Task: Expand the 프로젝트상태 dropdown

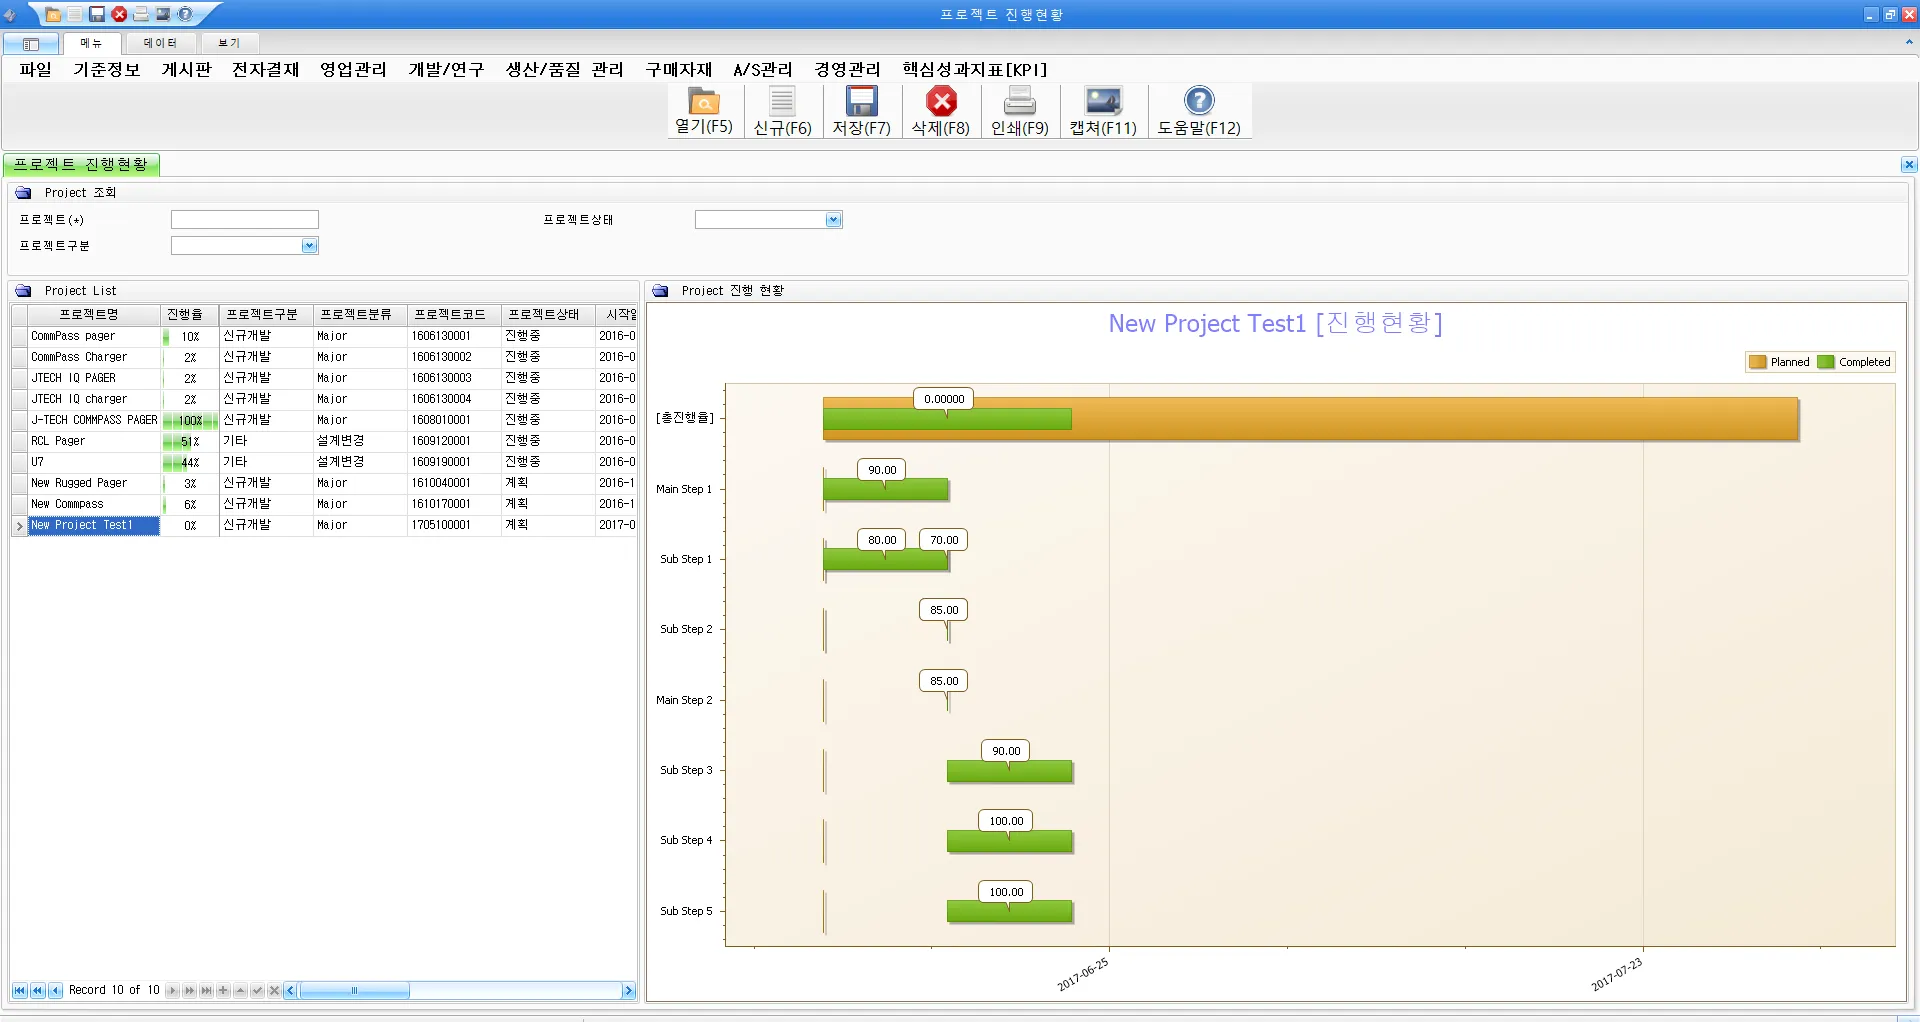Action: [833, 220]
